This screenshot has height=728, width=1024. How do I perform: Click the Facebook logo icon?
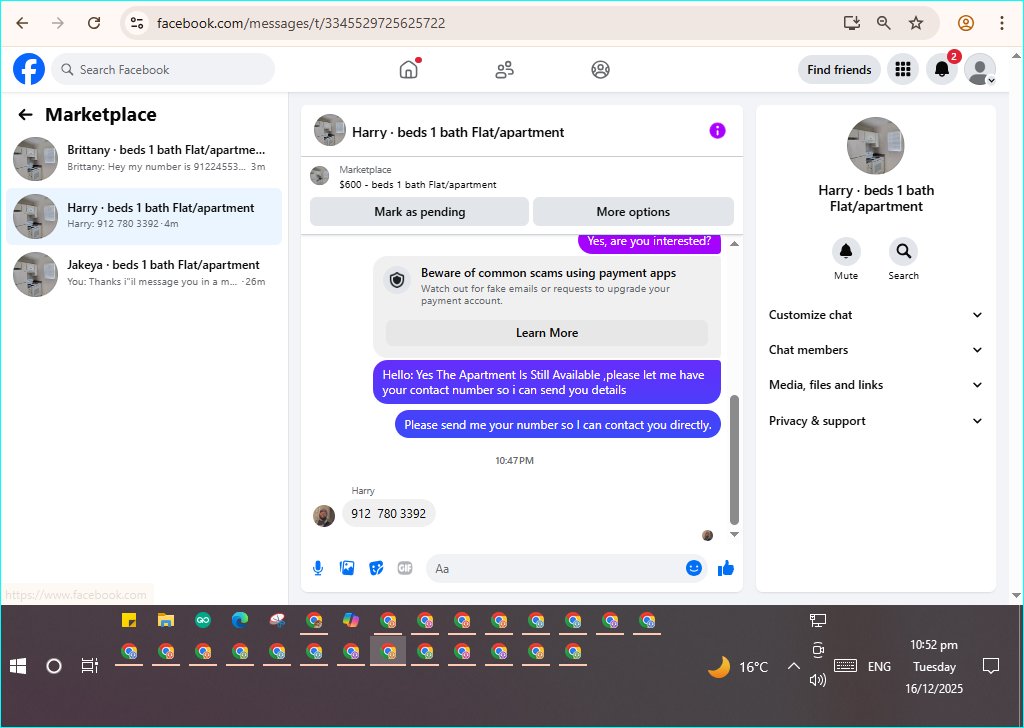pos(29,69)
